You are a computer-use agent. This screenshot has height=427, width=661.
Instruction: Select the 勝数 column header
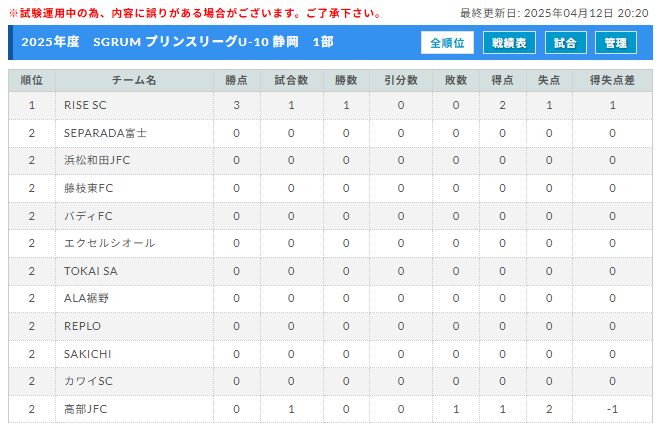tap(346, 81)
